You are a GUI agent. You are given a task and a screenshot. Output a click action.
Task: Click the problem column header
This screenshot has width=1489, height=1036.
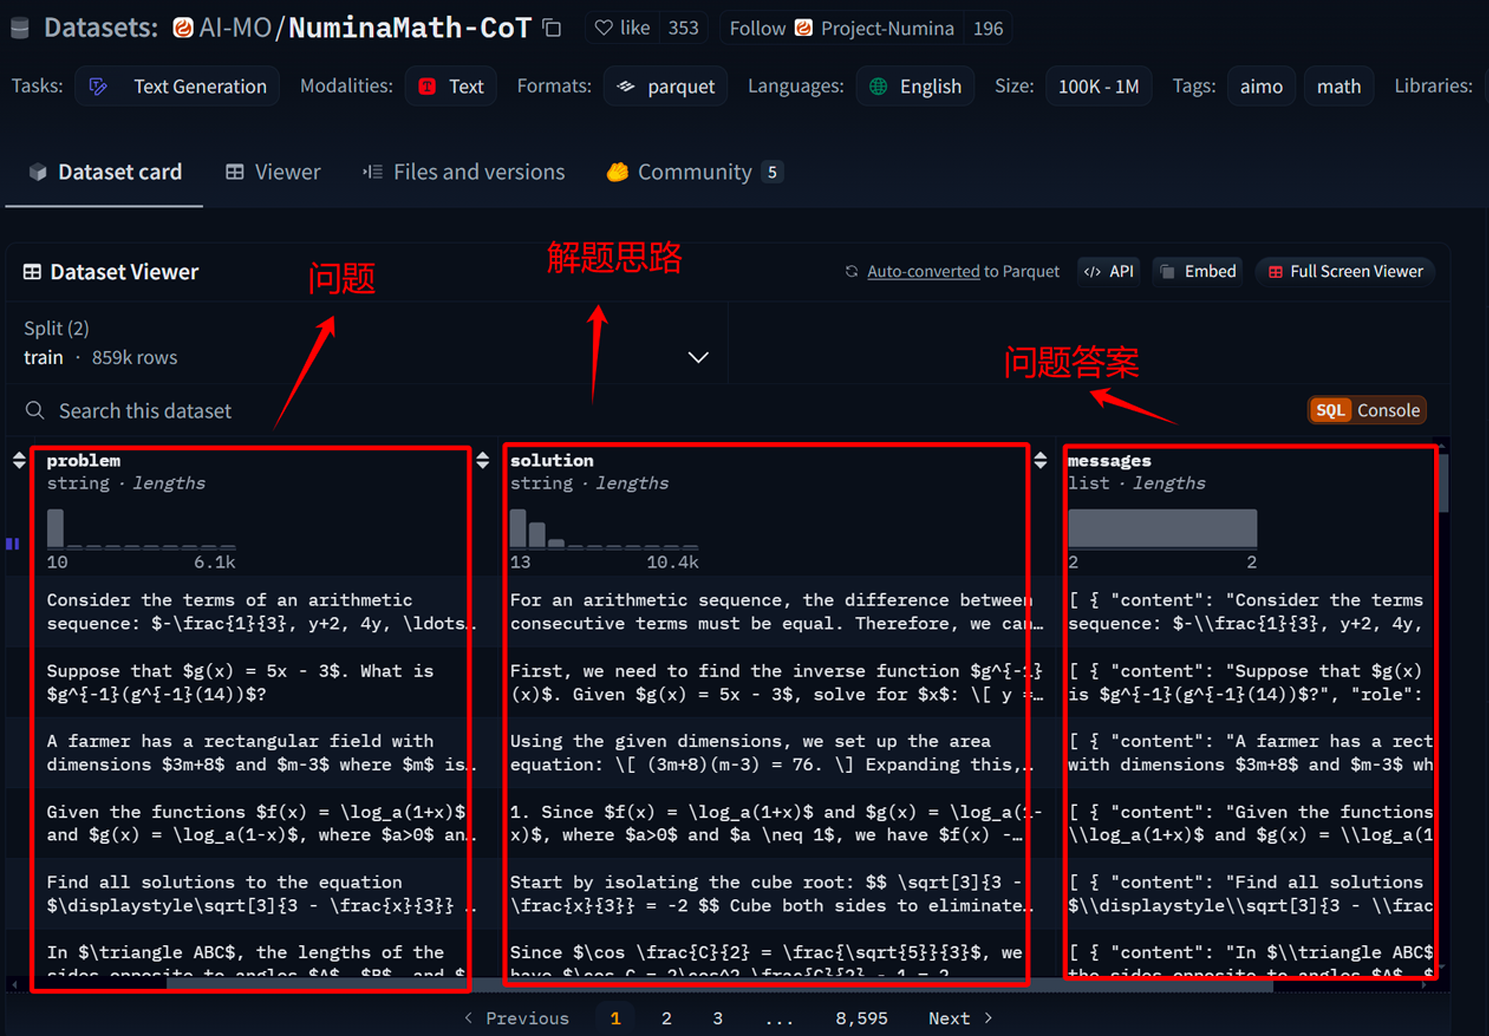coord(84,460)
